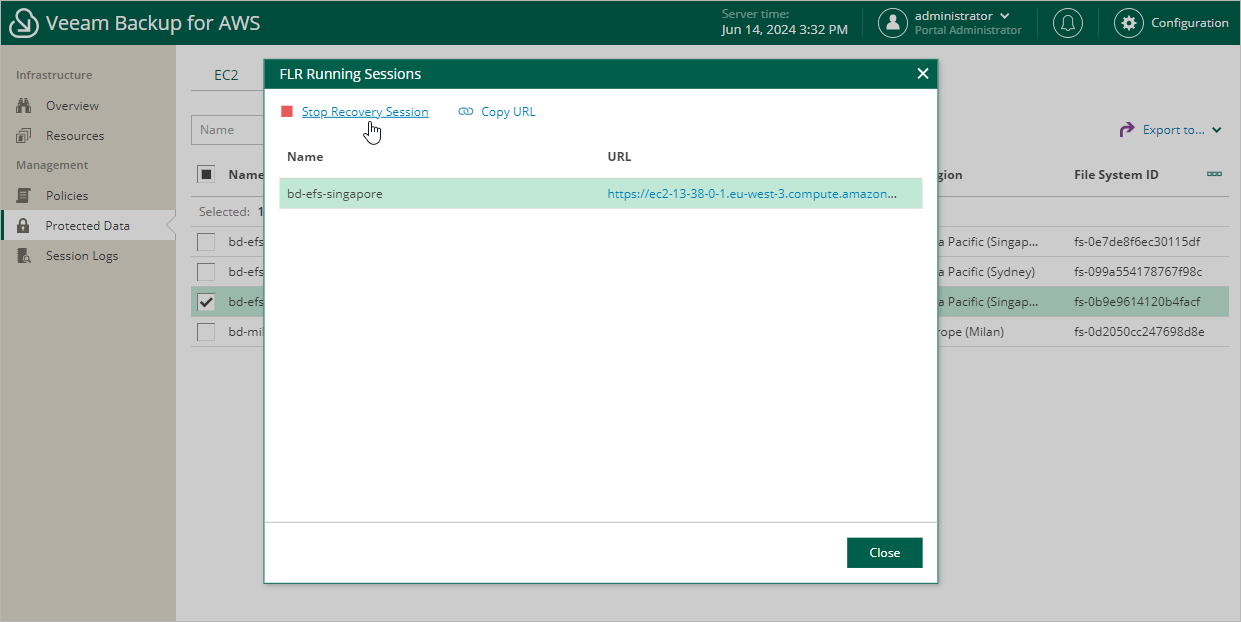Check the box for row fs-099a554178767f98c
The height and width of the screenshot is (622, 1241).
pyautogui.click(x=206, y=272)
